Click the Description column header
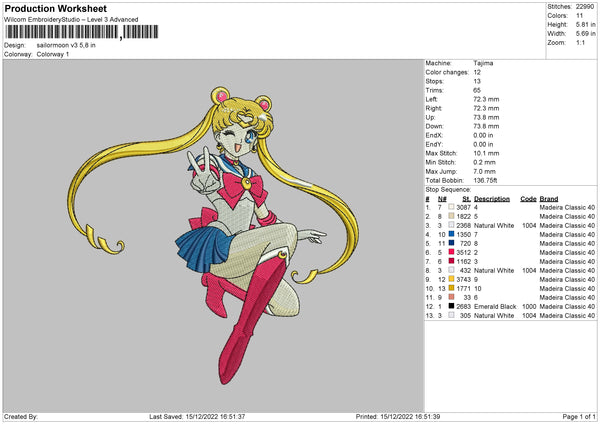The width and height of the screenshot is (600, 424). click(x=490, y=198)
